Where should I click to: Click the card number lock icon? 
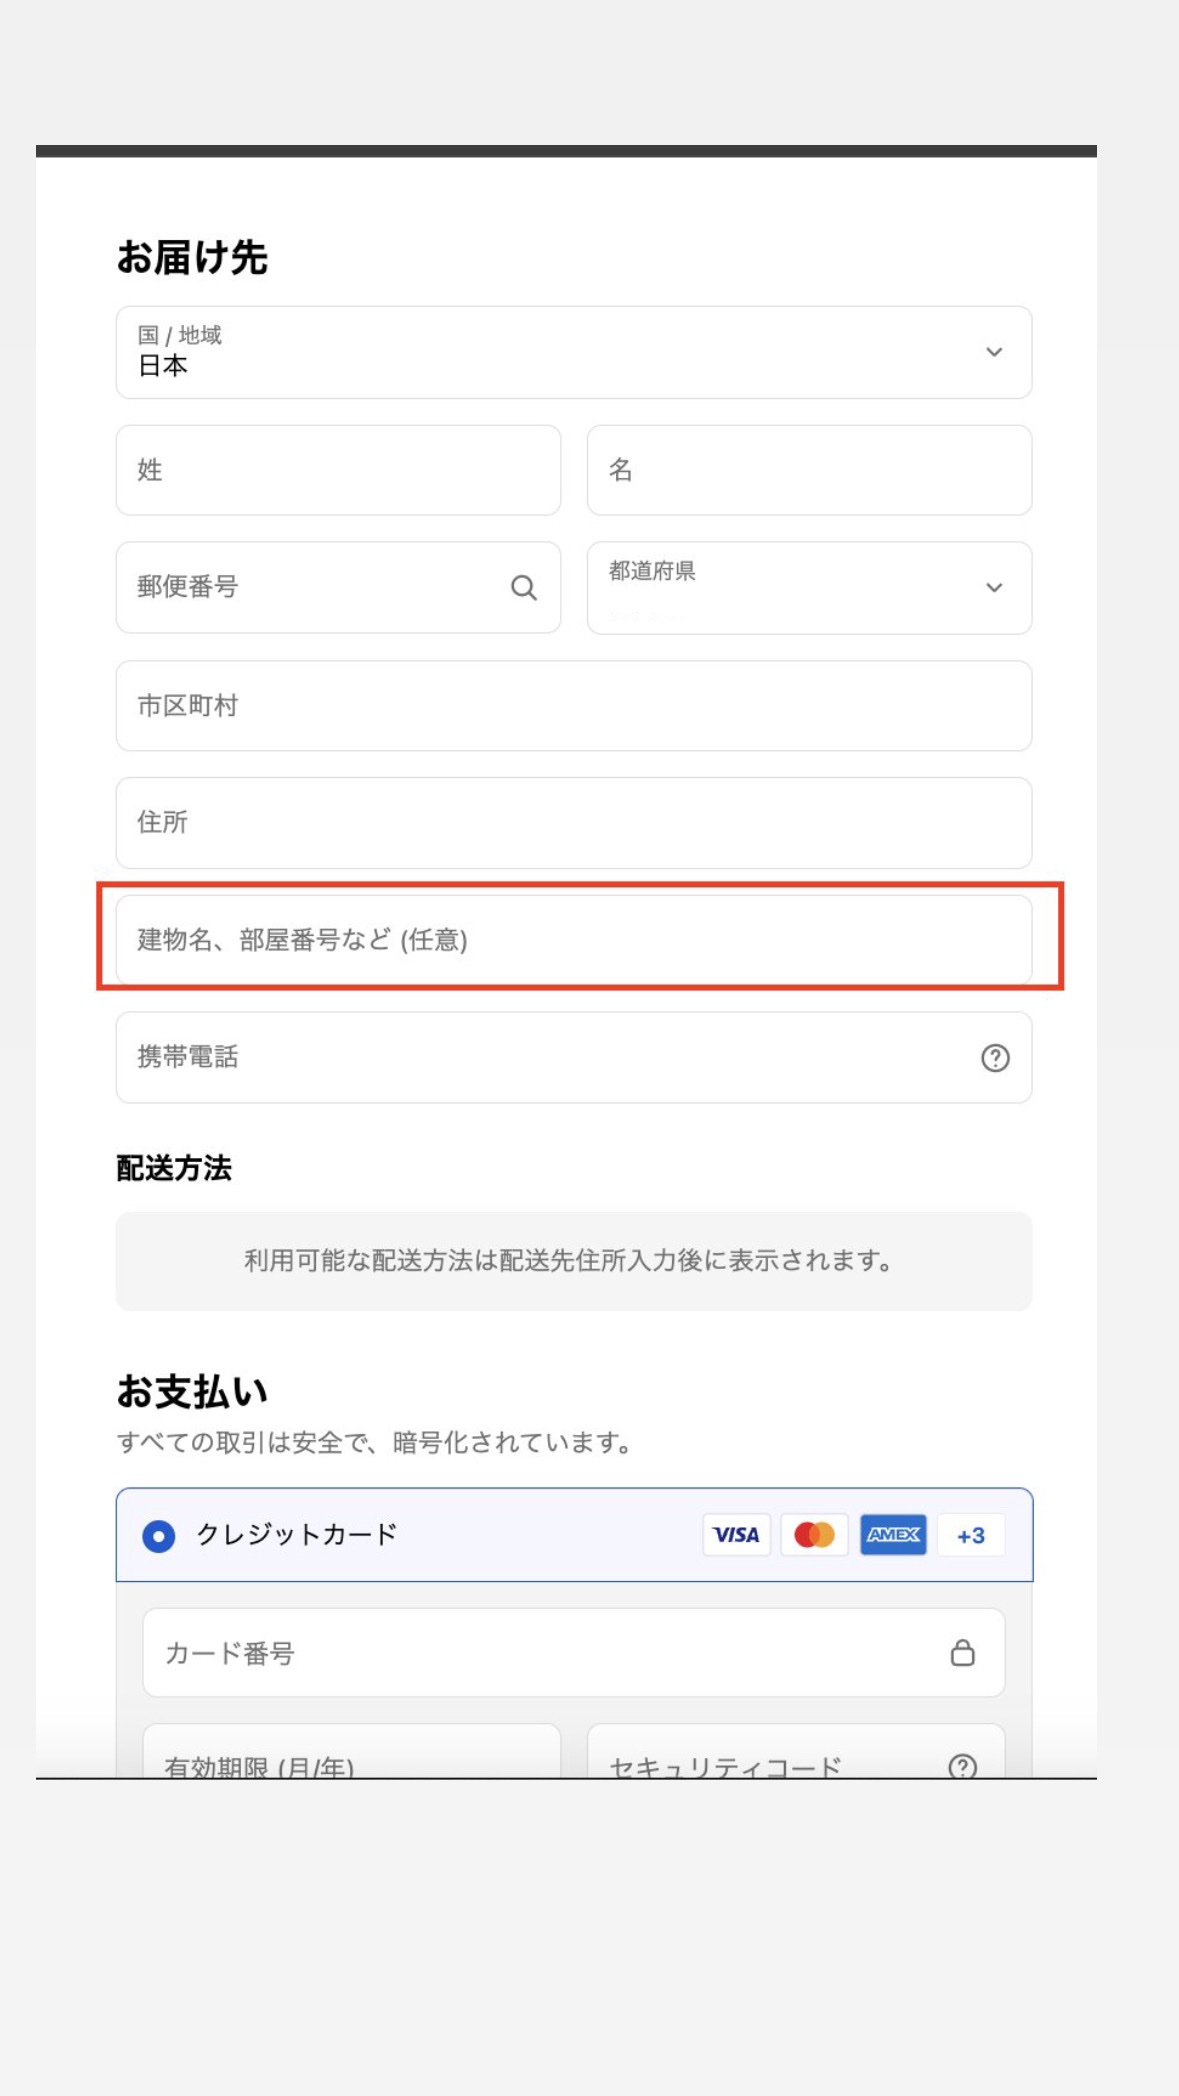pos(962,1653)
